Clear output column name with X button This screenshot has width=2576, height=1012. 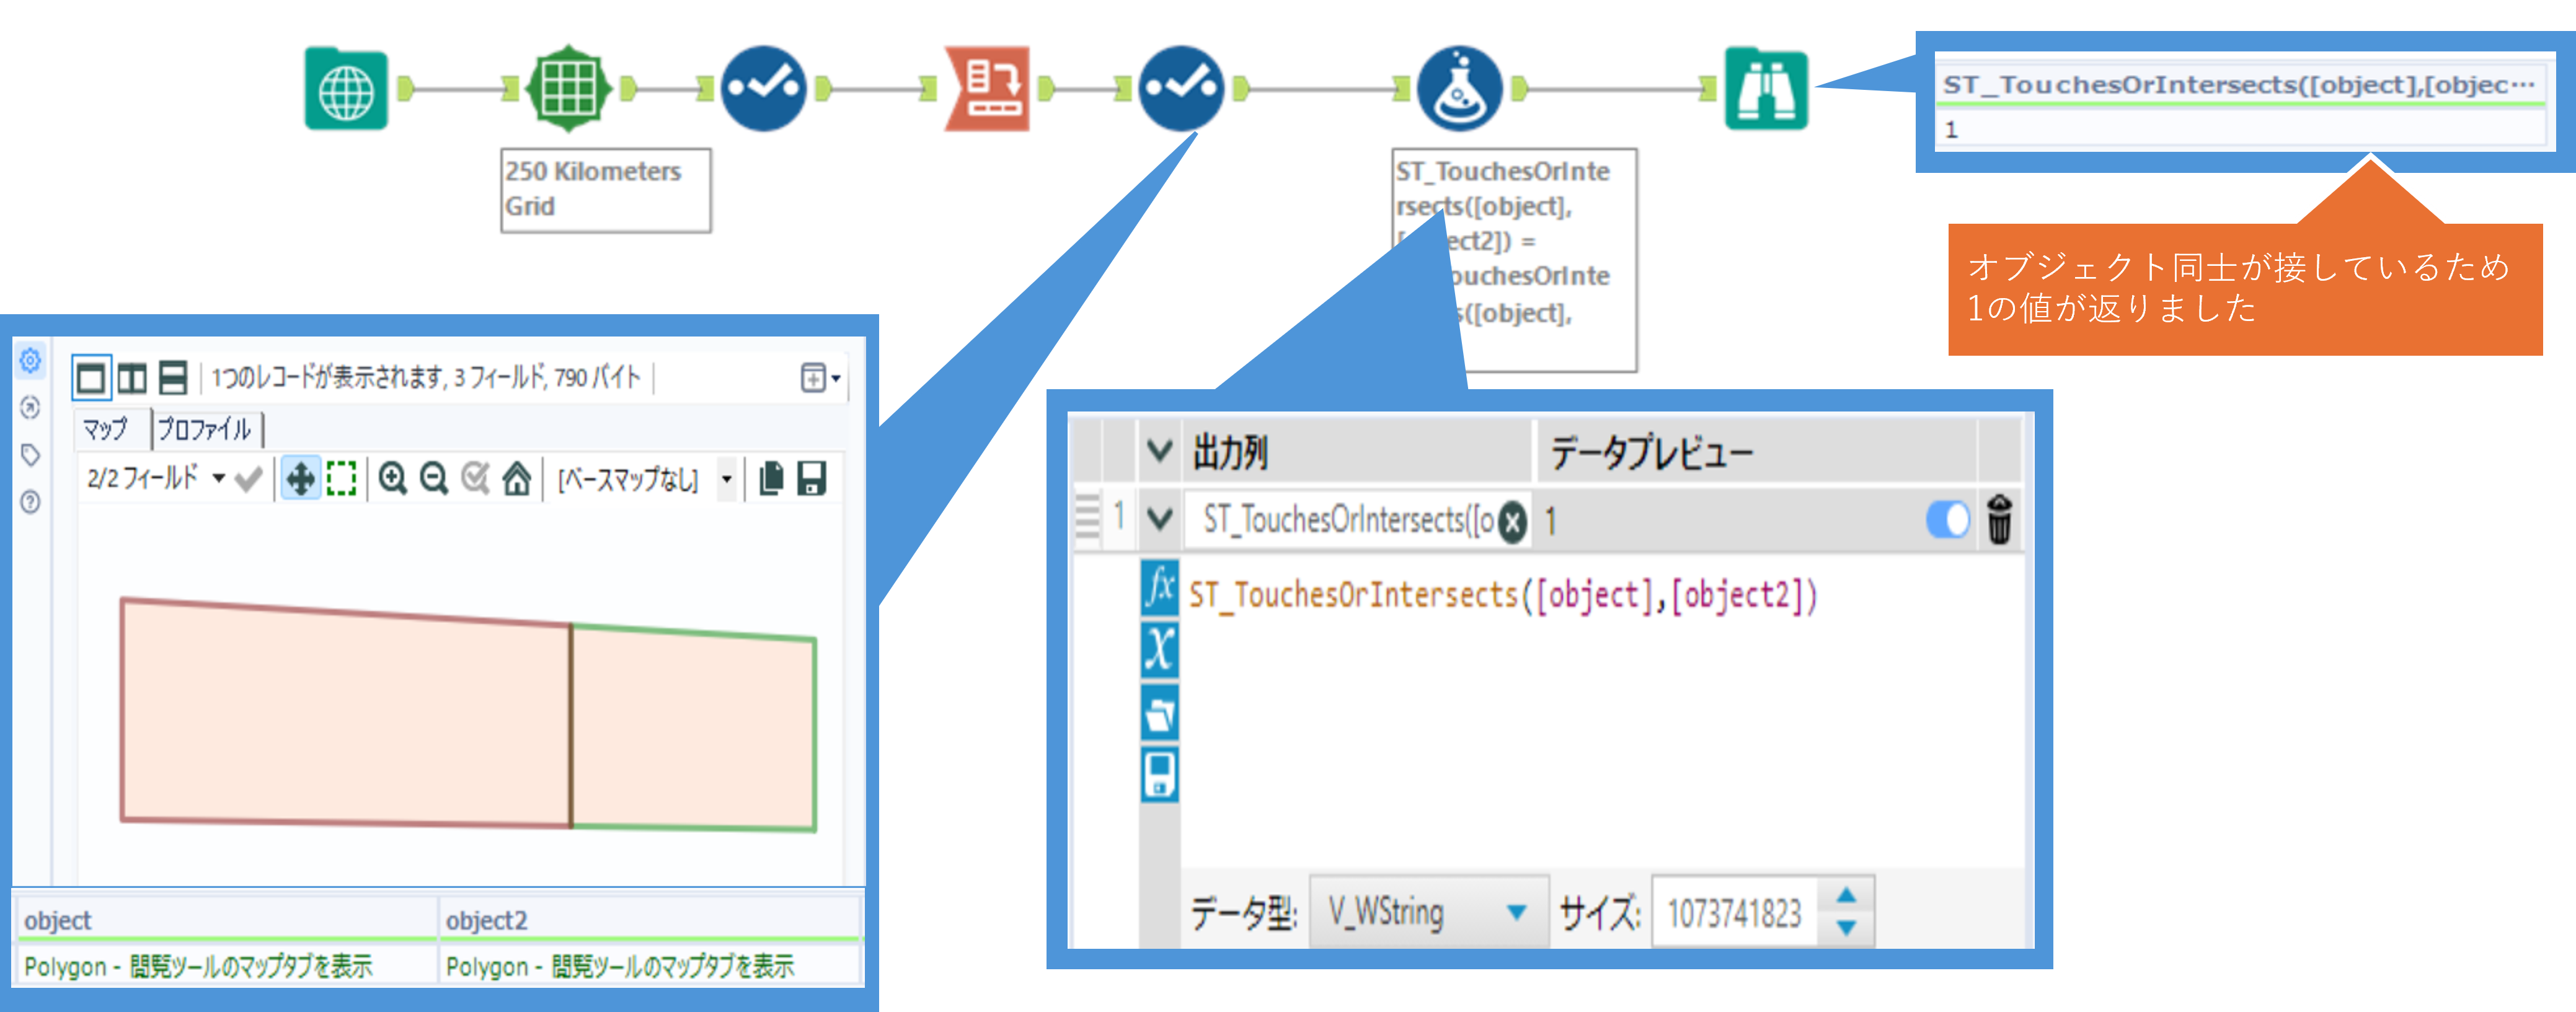coord(1513,521)
